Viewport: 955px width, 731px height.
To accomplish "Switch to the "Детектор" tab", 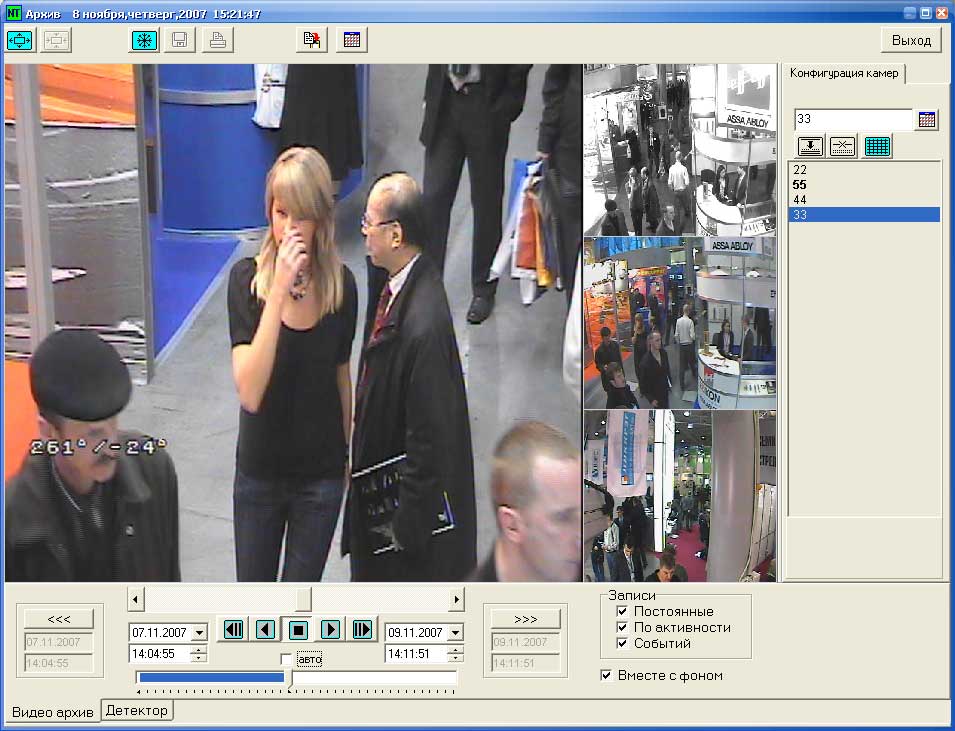I will pos(137,710).
